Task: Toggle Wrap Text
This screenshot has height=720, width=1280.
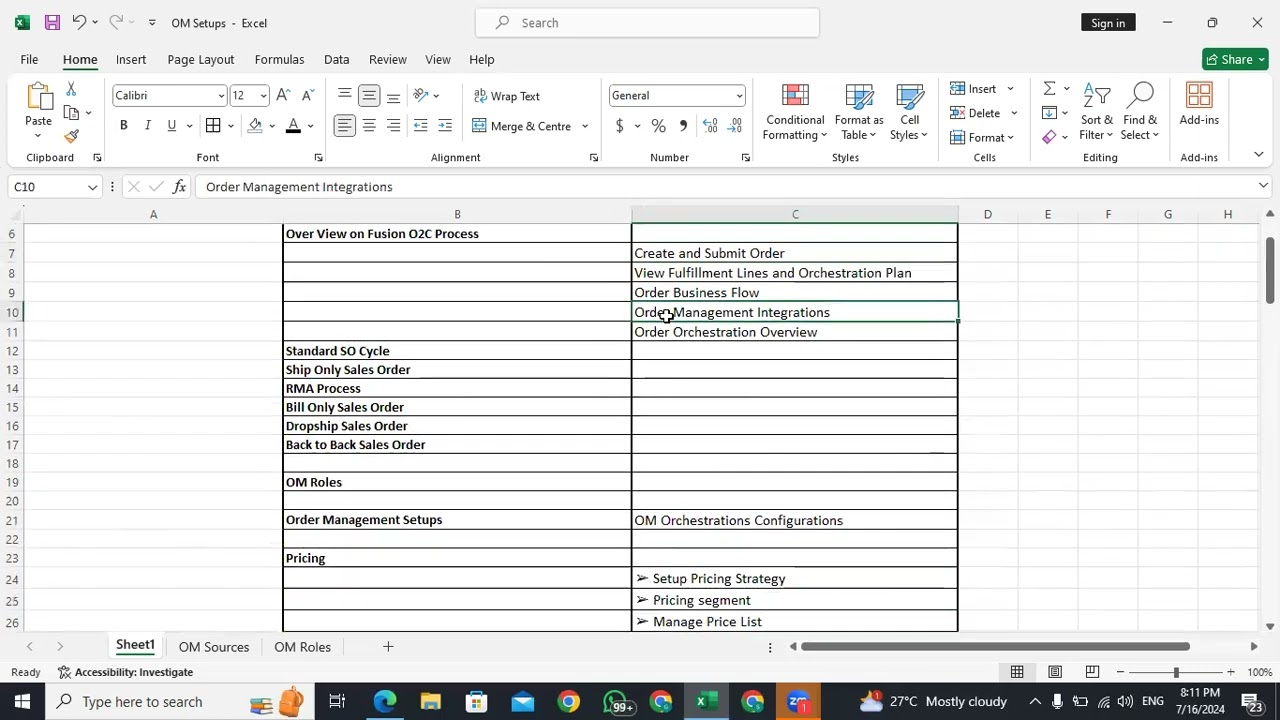Action: click(507, 96)
